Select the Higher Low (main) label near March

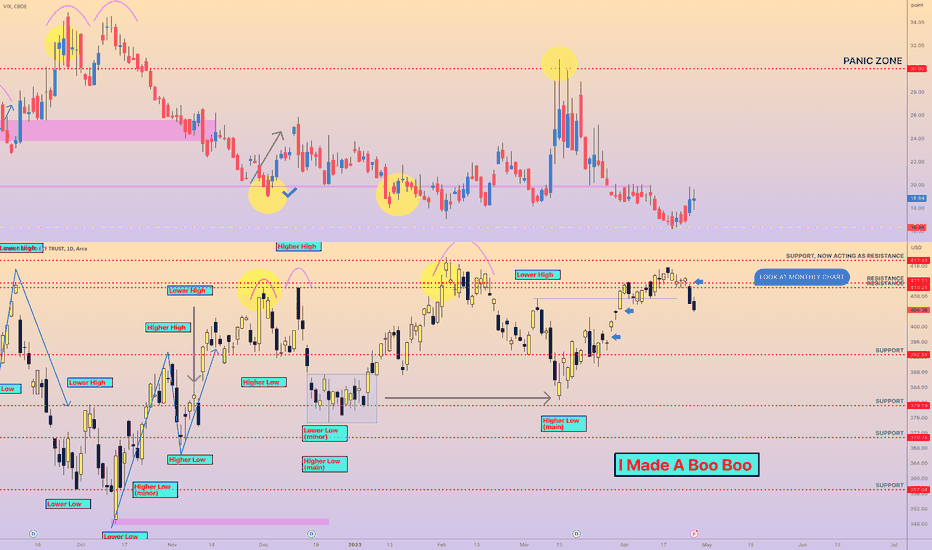pyautogui.click(x=563, y=423)
